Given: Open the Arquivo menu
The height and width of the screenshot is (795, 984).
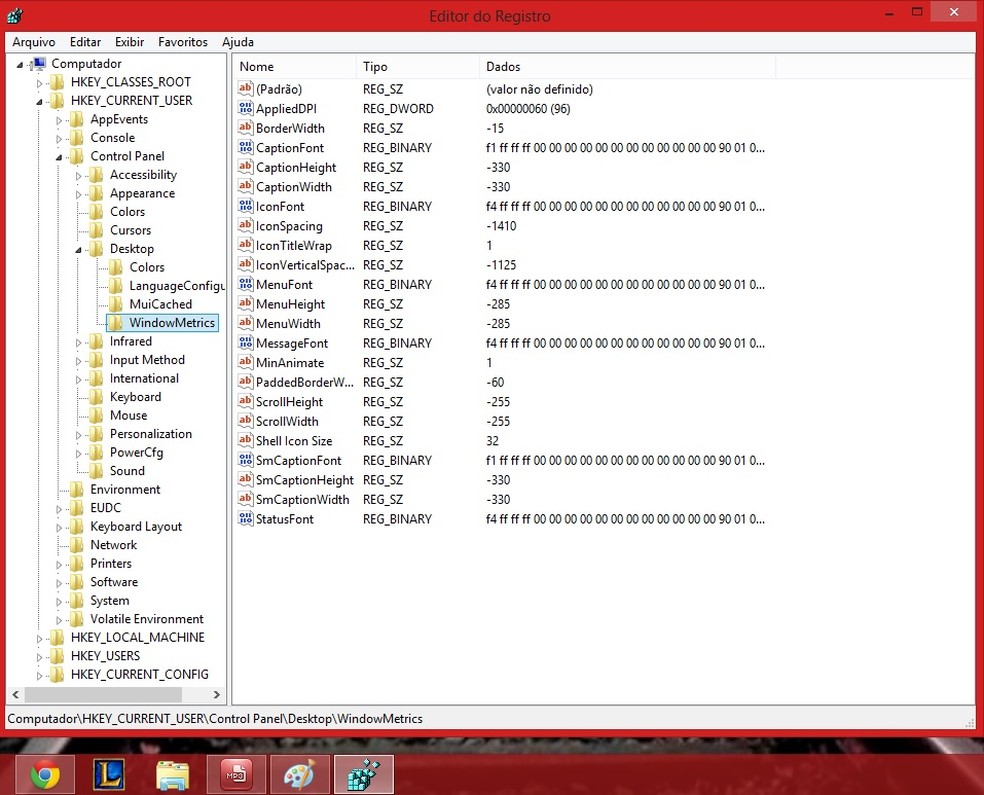Looking at the screenshot, I should pyautogui.click(x=33, y=42).
